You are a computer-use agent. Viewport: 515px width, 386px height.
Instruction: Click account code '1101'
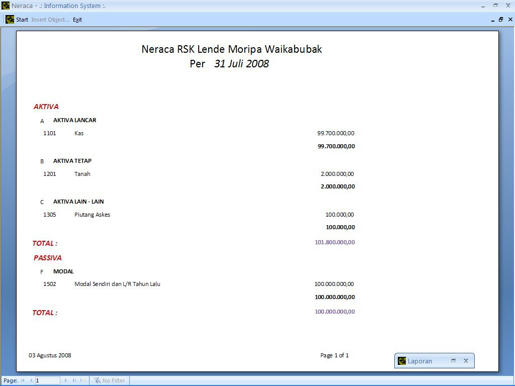(x=50, y=133)
